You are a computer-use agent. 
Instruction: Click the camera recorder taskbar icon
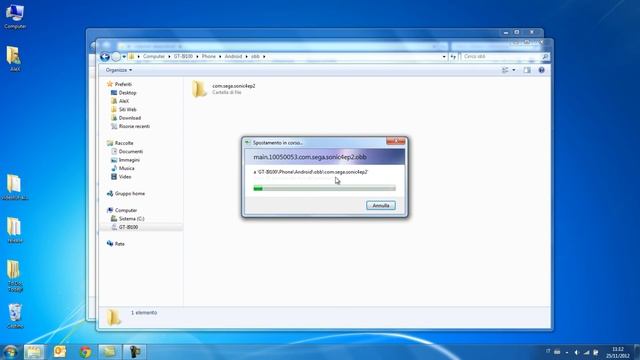pyautogui.click(x=135, y=351)
